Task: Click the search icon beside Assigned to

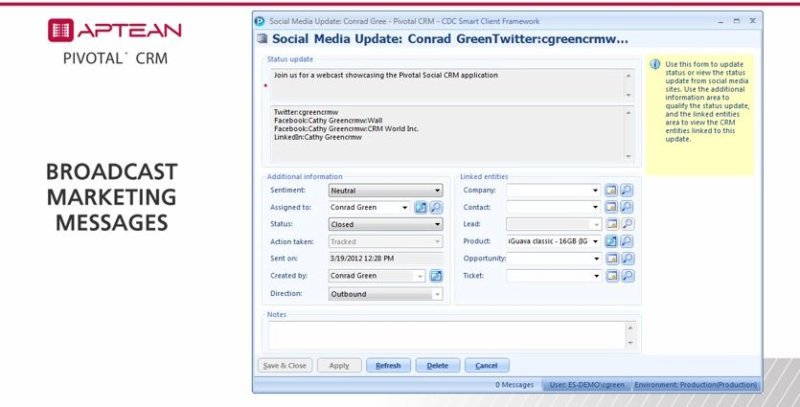Action: [435, 207]
